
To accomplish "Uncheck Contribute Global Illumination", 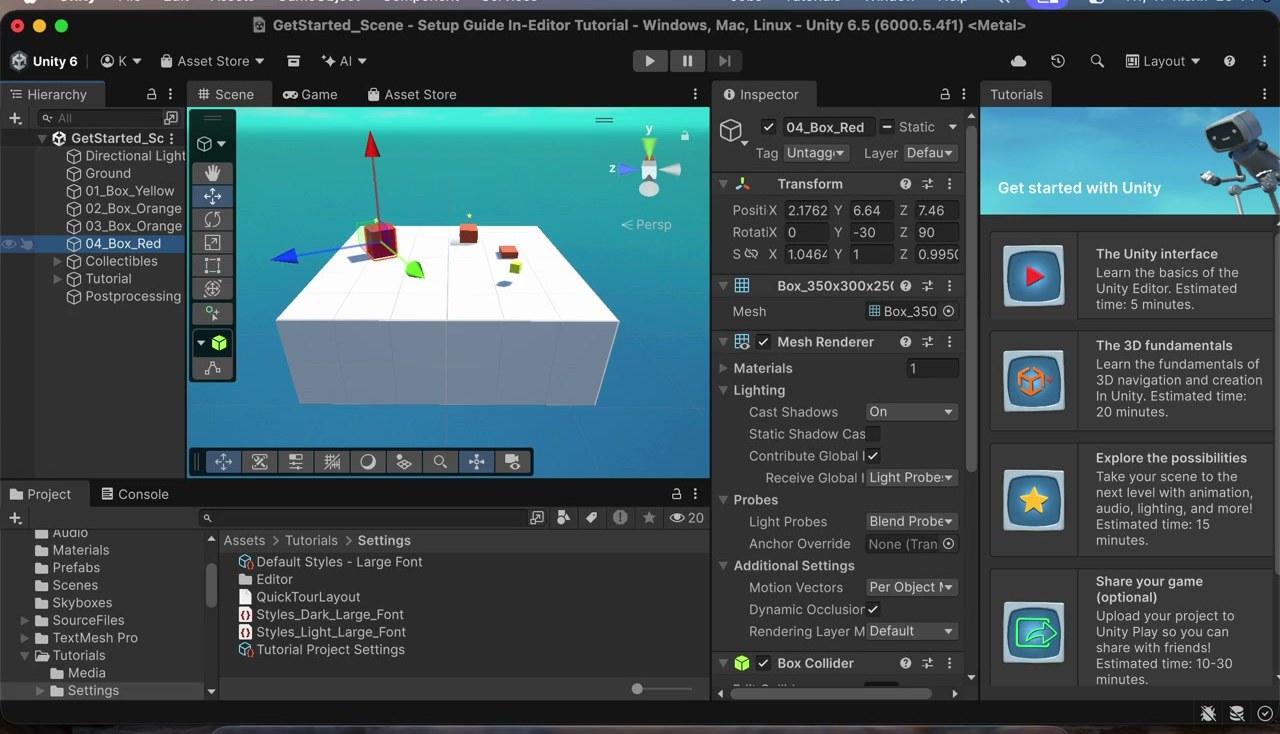I will [x=873, y=456].
